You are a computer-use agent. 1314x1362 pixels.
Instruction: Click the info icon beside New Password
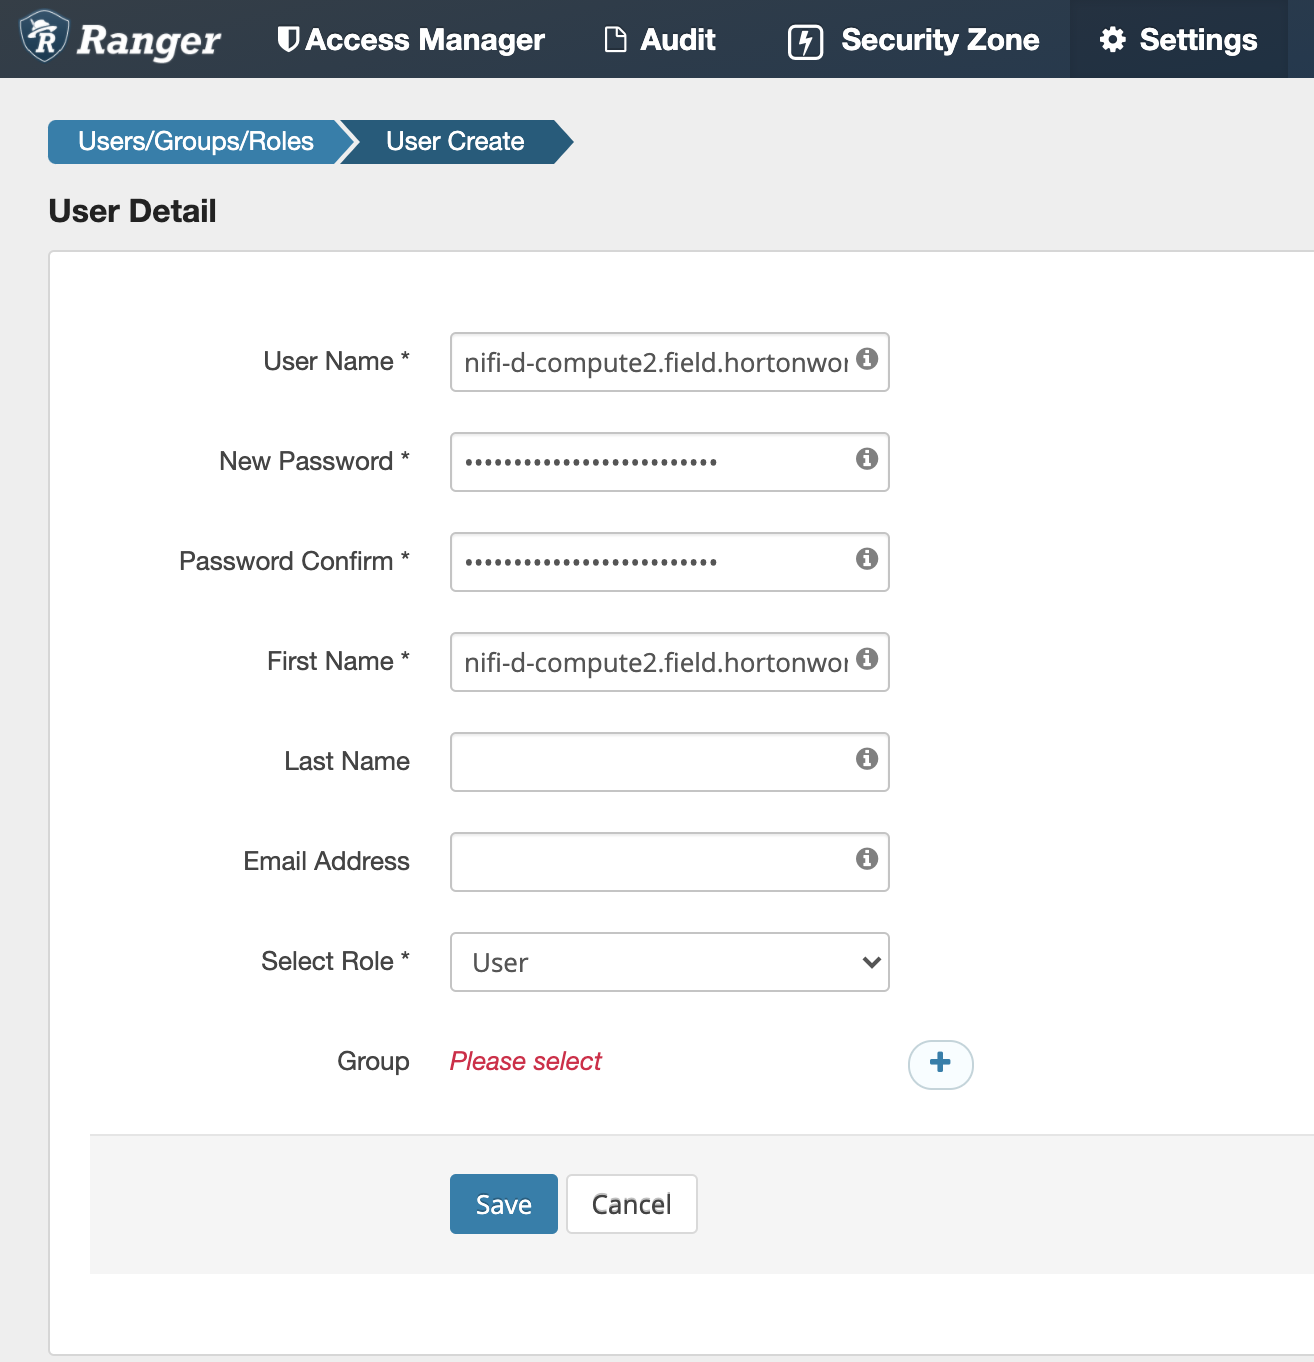pos(867,459)
